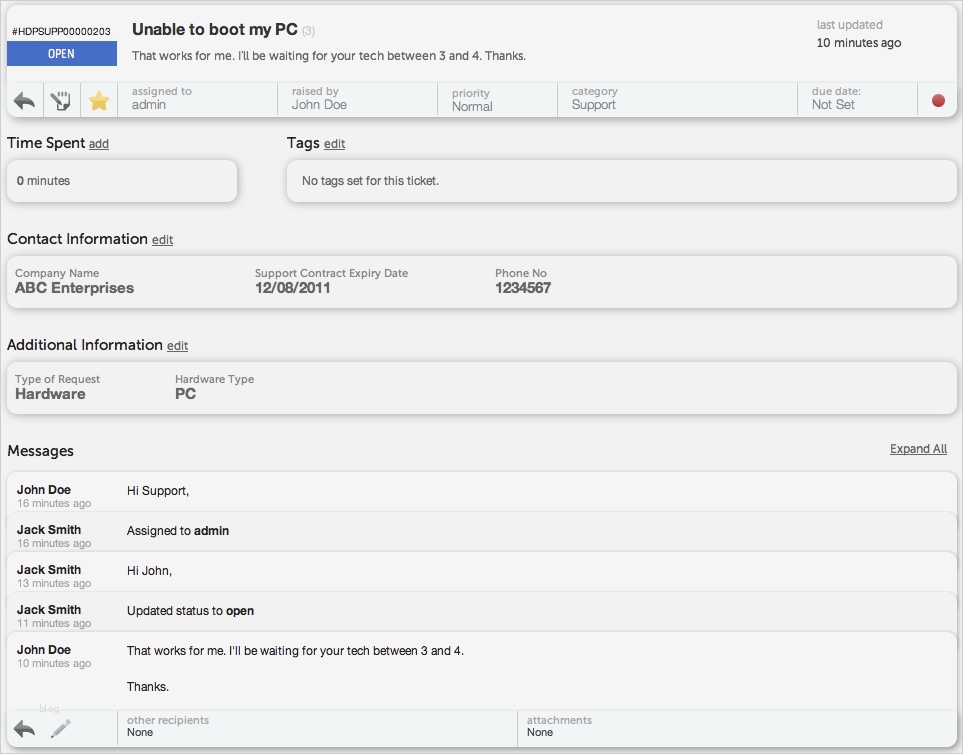963x754 pixels.
Task: Click the blue OPEN status badge
Action: point(61,54)
